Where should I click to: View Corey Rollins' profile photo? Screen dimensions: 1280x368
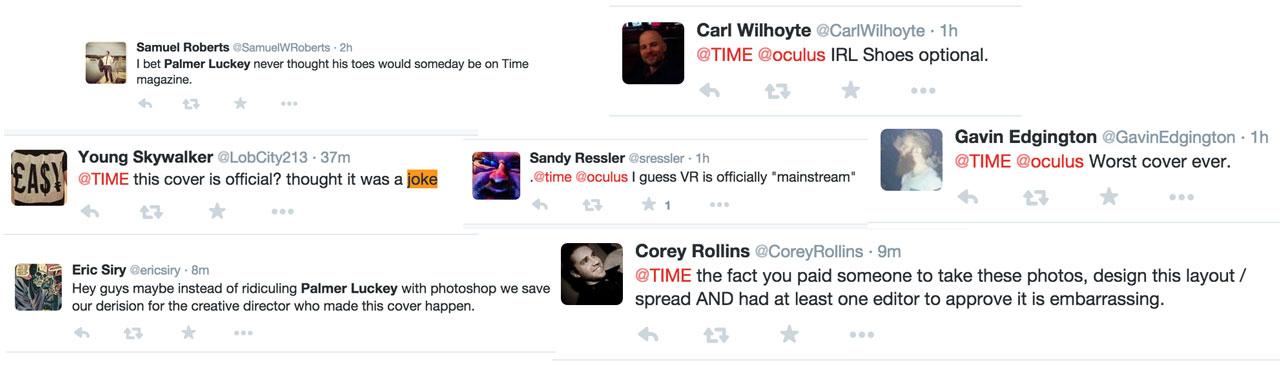point(591,273)
